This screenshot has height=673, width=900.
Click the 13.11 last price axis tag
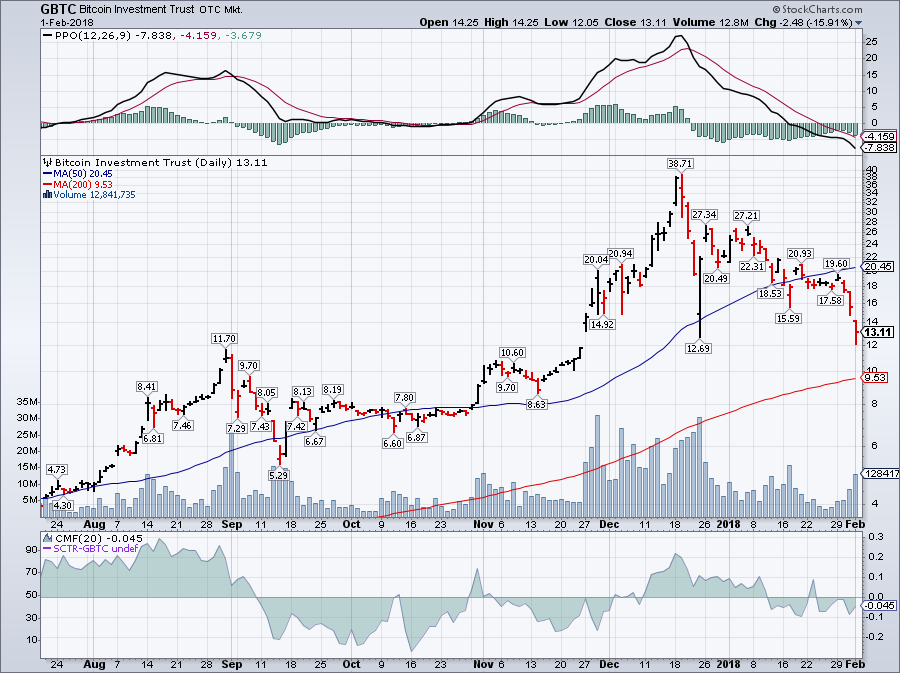(x=877, y=332)
